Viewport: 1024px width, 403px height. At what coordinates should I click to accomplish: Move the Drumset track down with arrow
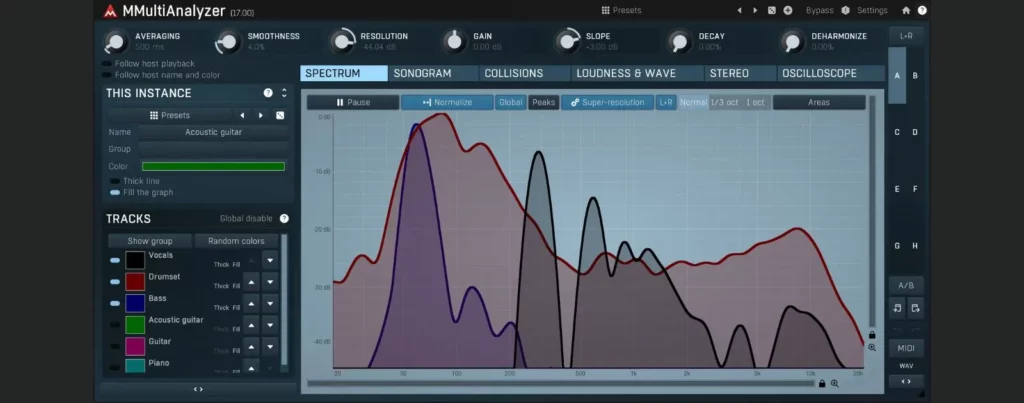click(269, 282)
